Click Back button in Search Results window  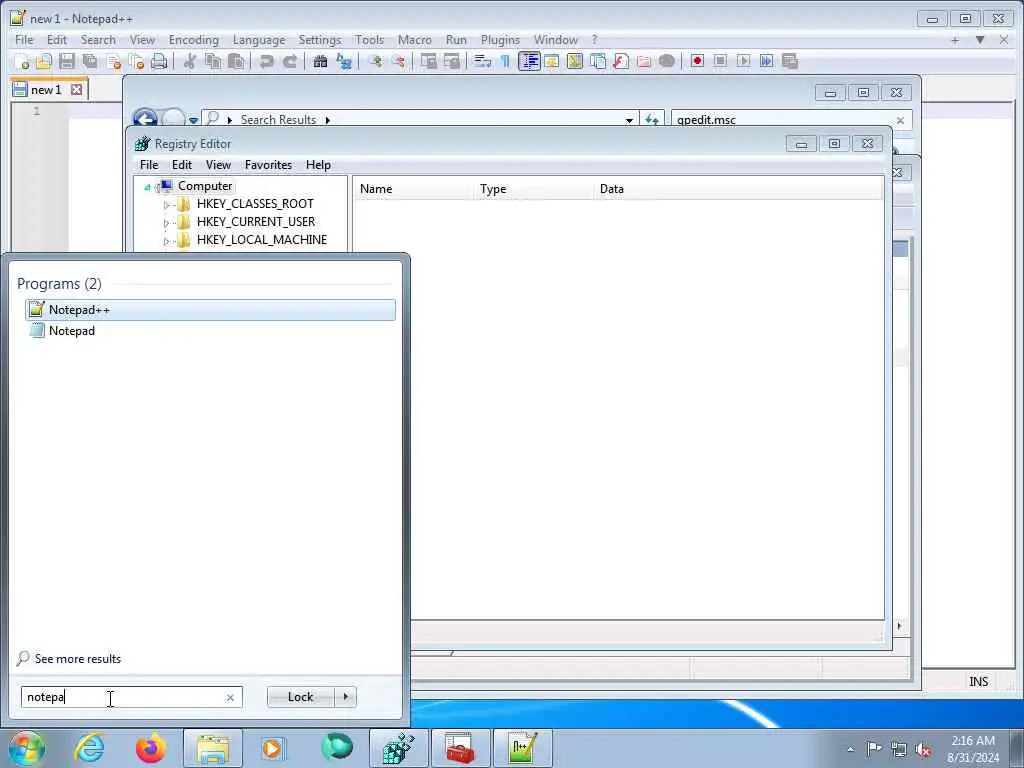145,118
